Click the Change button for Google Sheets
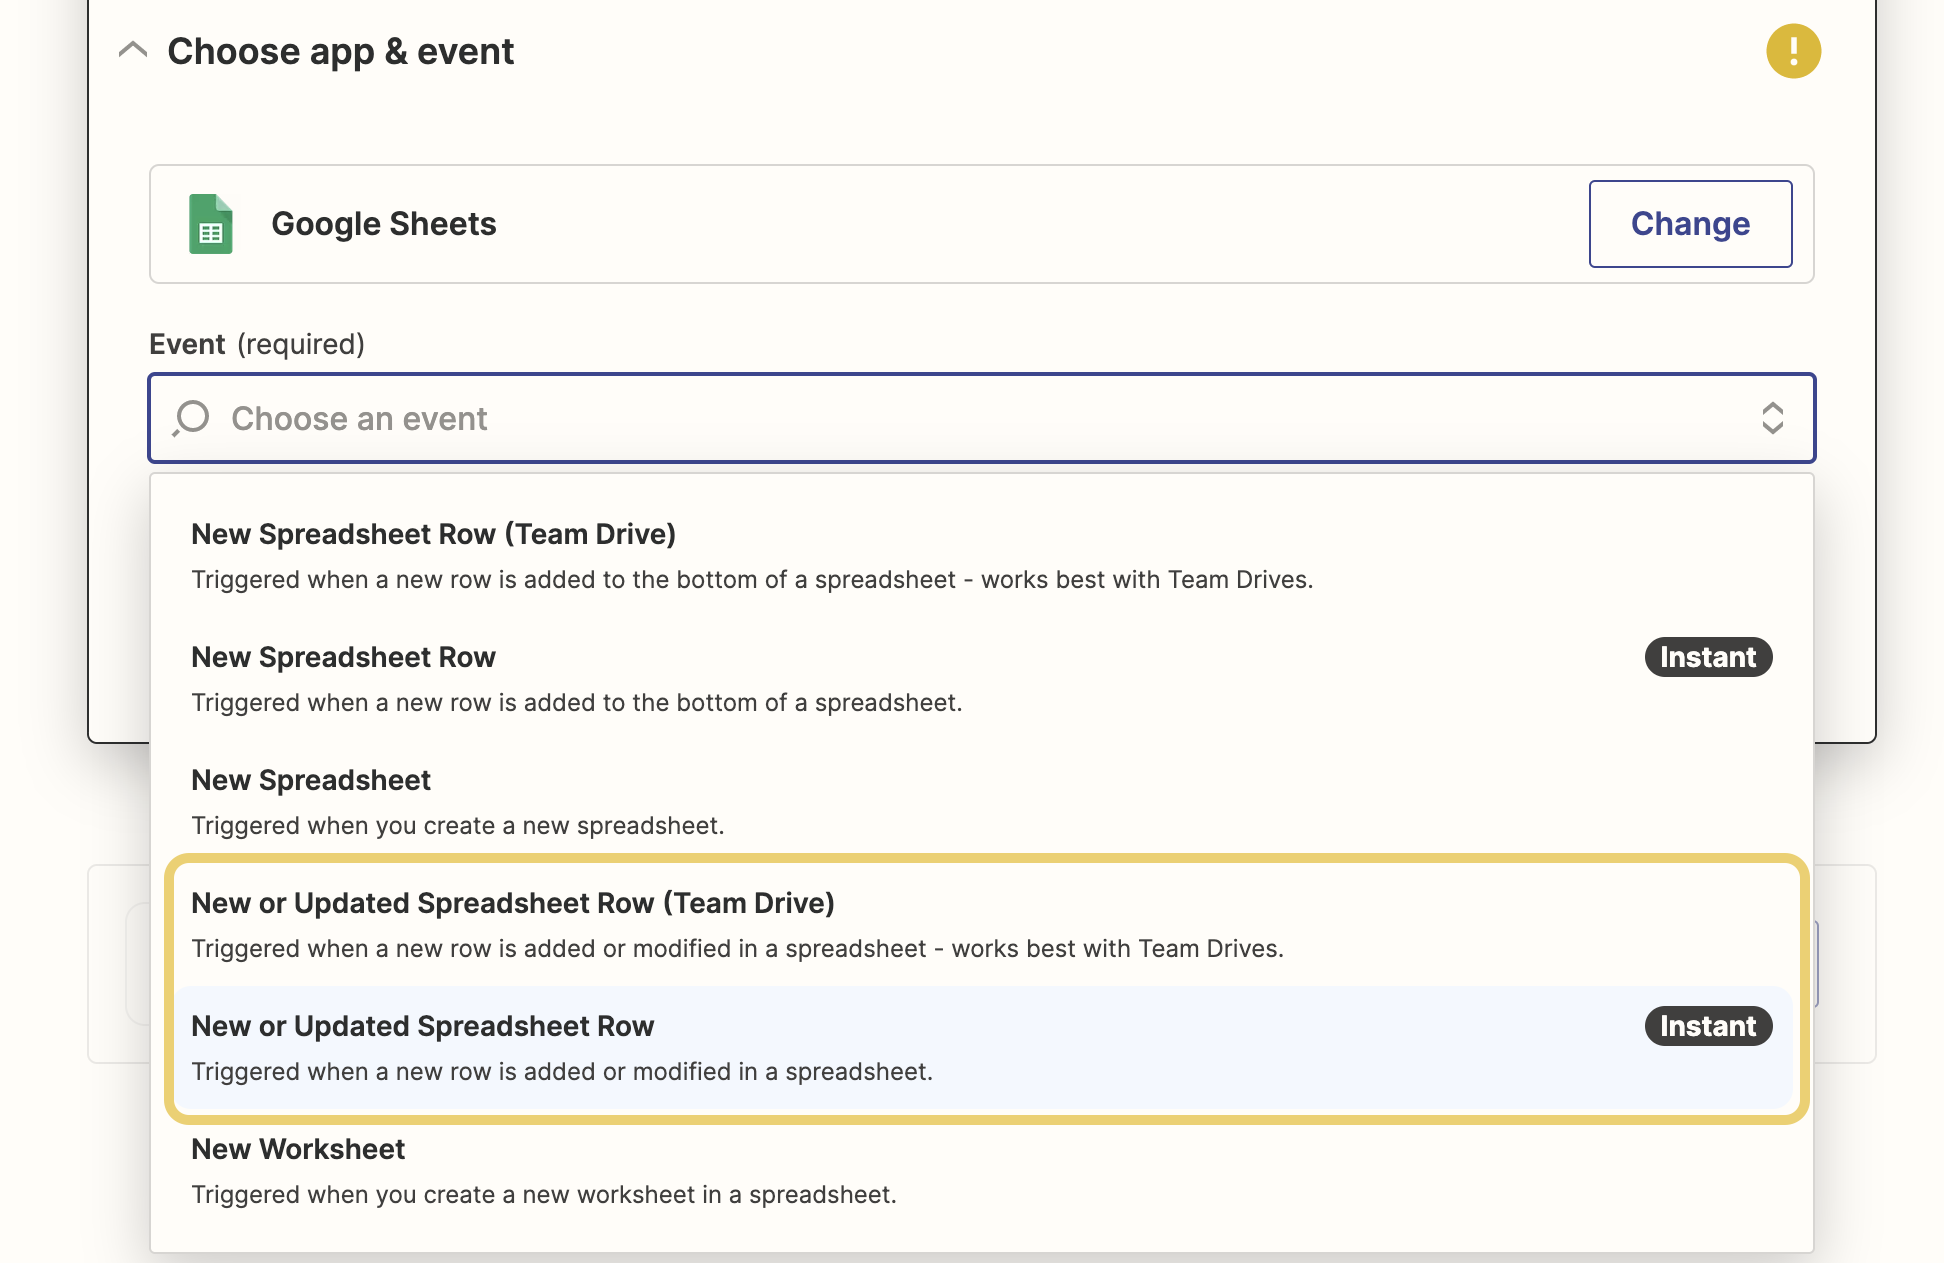This screenshot has width=1944, height=1263. click(1690, 224)
